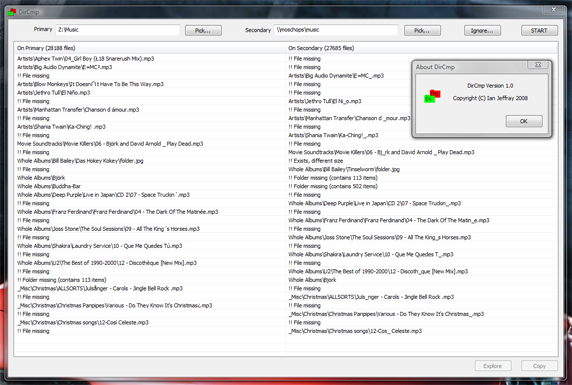Select secondary Whole Albums\Bjork folder entry
Image resolution: width=572 pixels, height=385 pixels.
point(312,280)
